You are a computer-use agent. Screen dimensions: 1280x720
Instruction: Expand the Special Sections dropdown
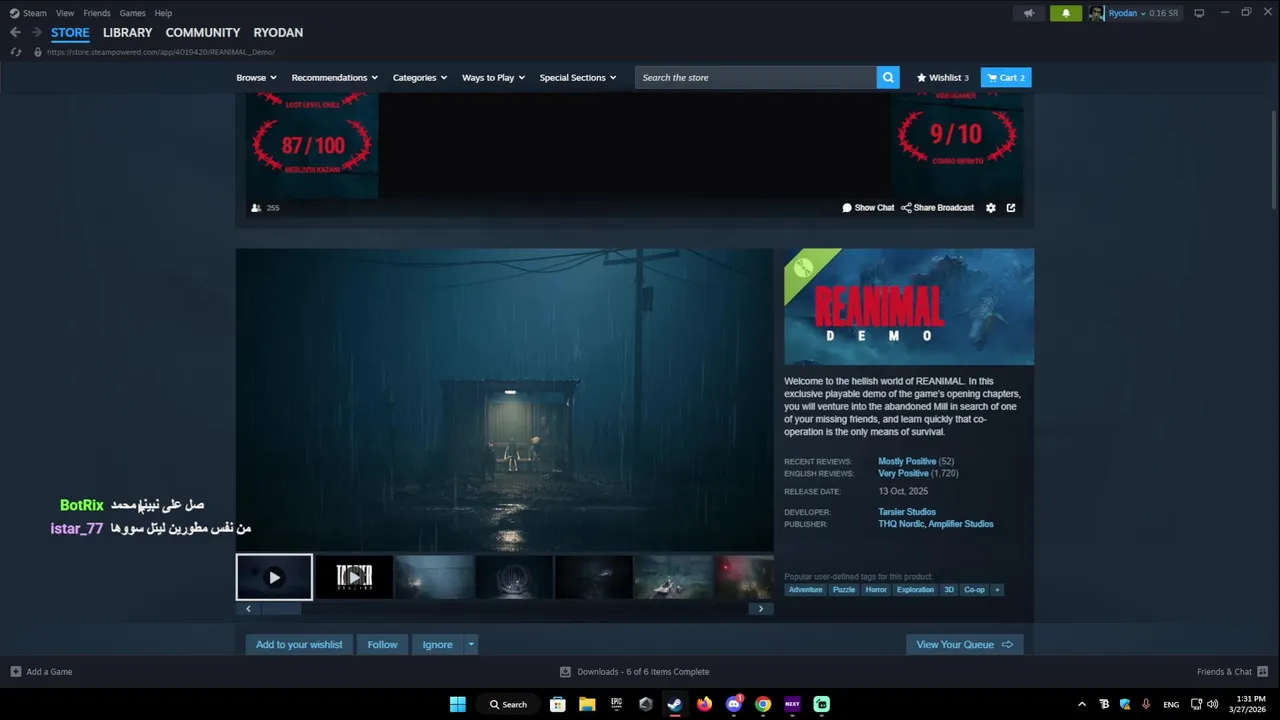tap(577, 77)
